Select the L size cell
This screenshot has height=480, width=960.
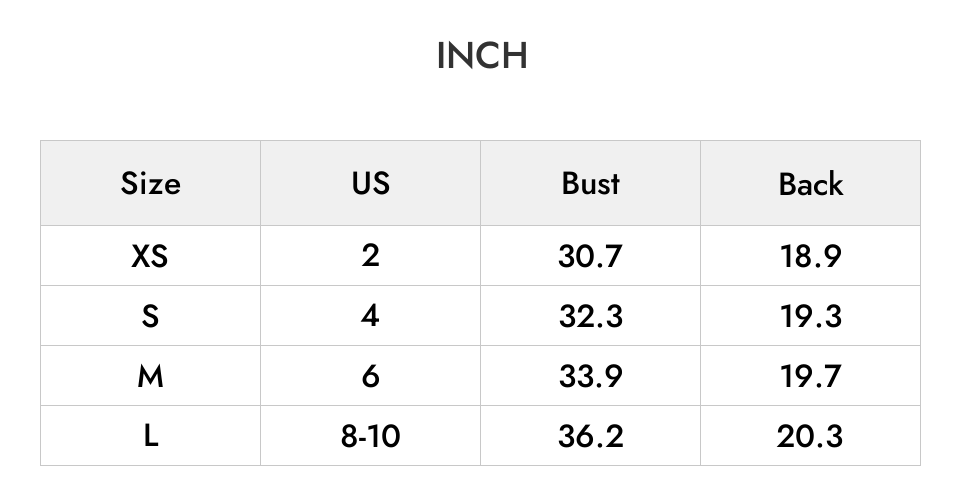(x=151, y=436)
